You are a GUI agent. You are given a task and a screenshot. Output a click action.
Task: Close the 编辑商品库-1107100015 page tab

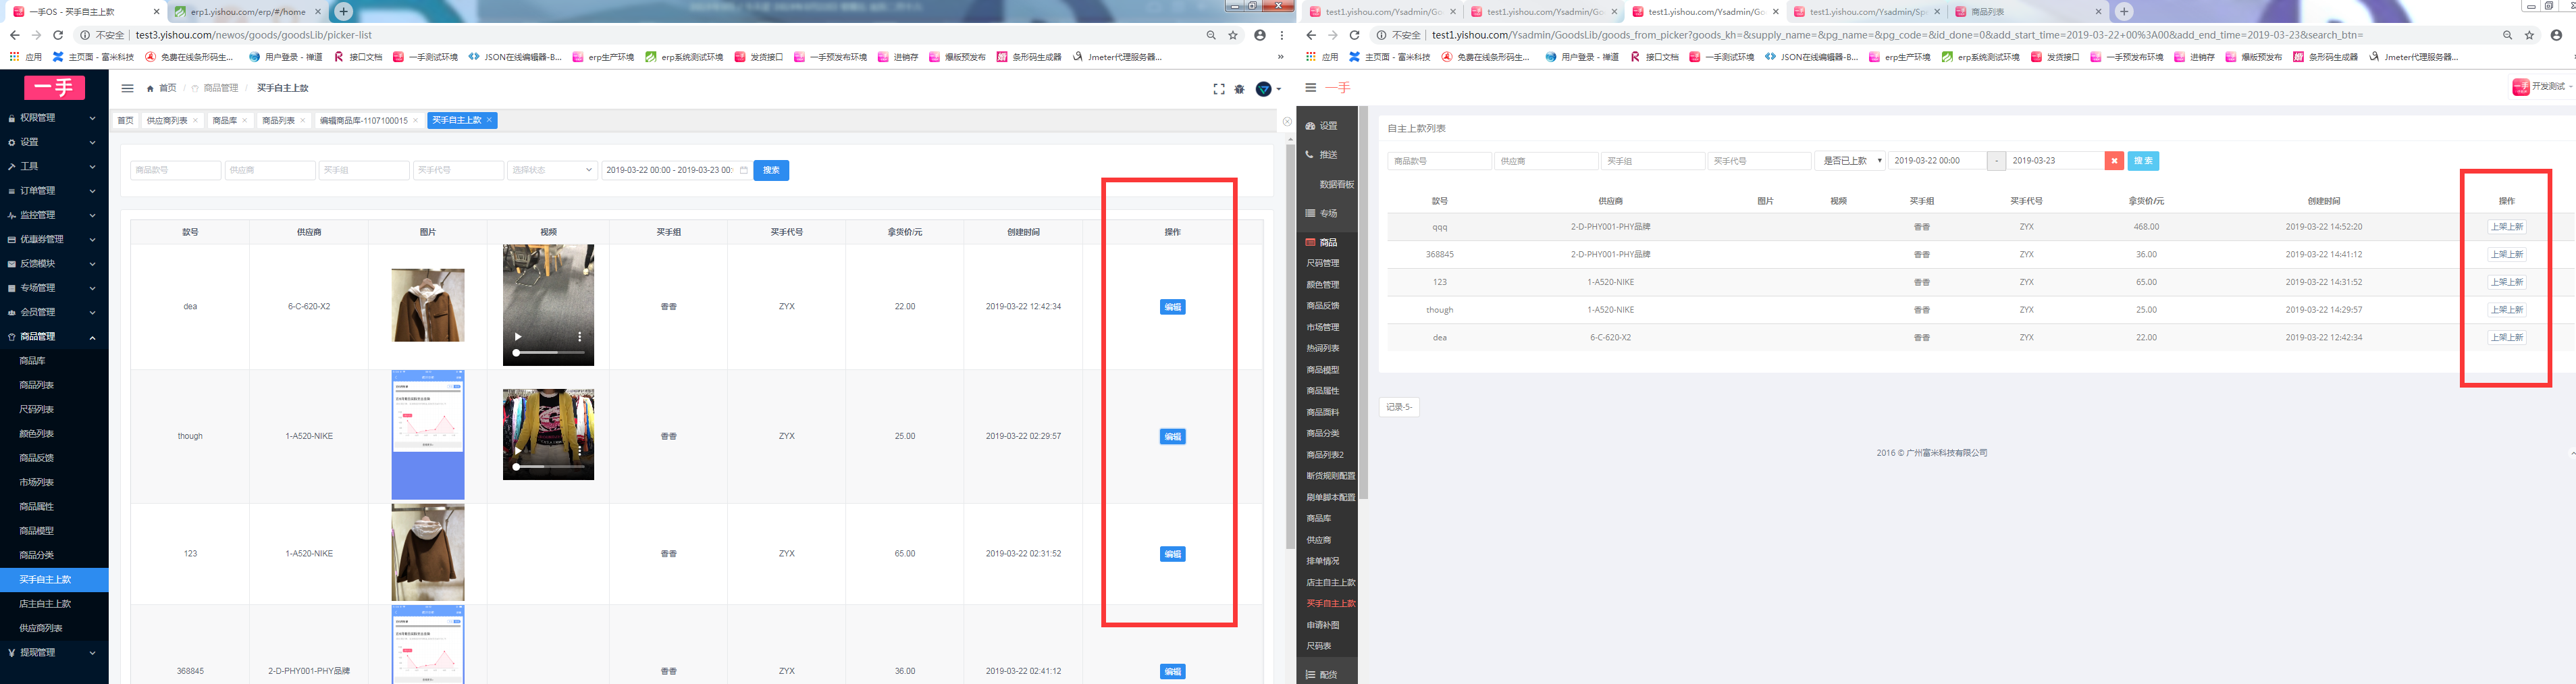(415, 120)
